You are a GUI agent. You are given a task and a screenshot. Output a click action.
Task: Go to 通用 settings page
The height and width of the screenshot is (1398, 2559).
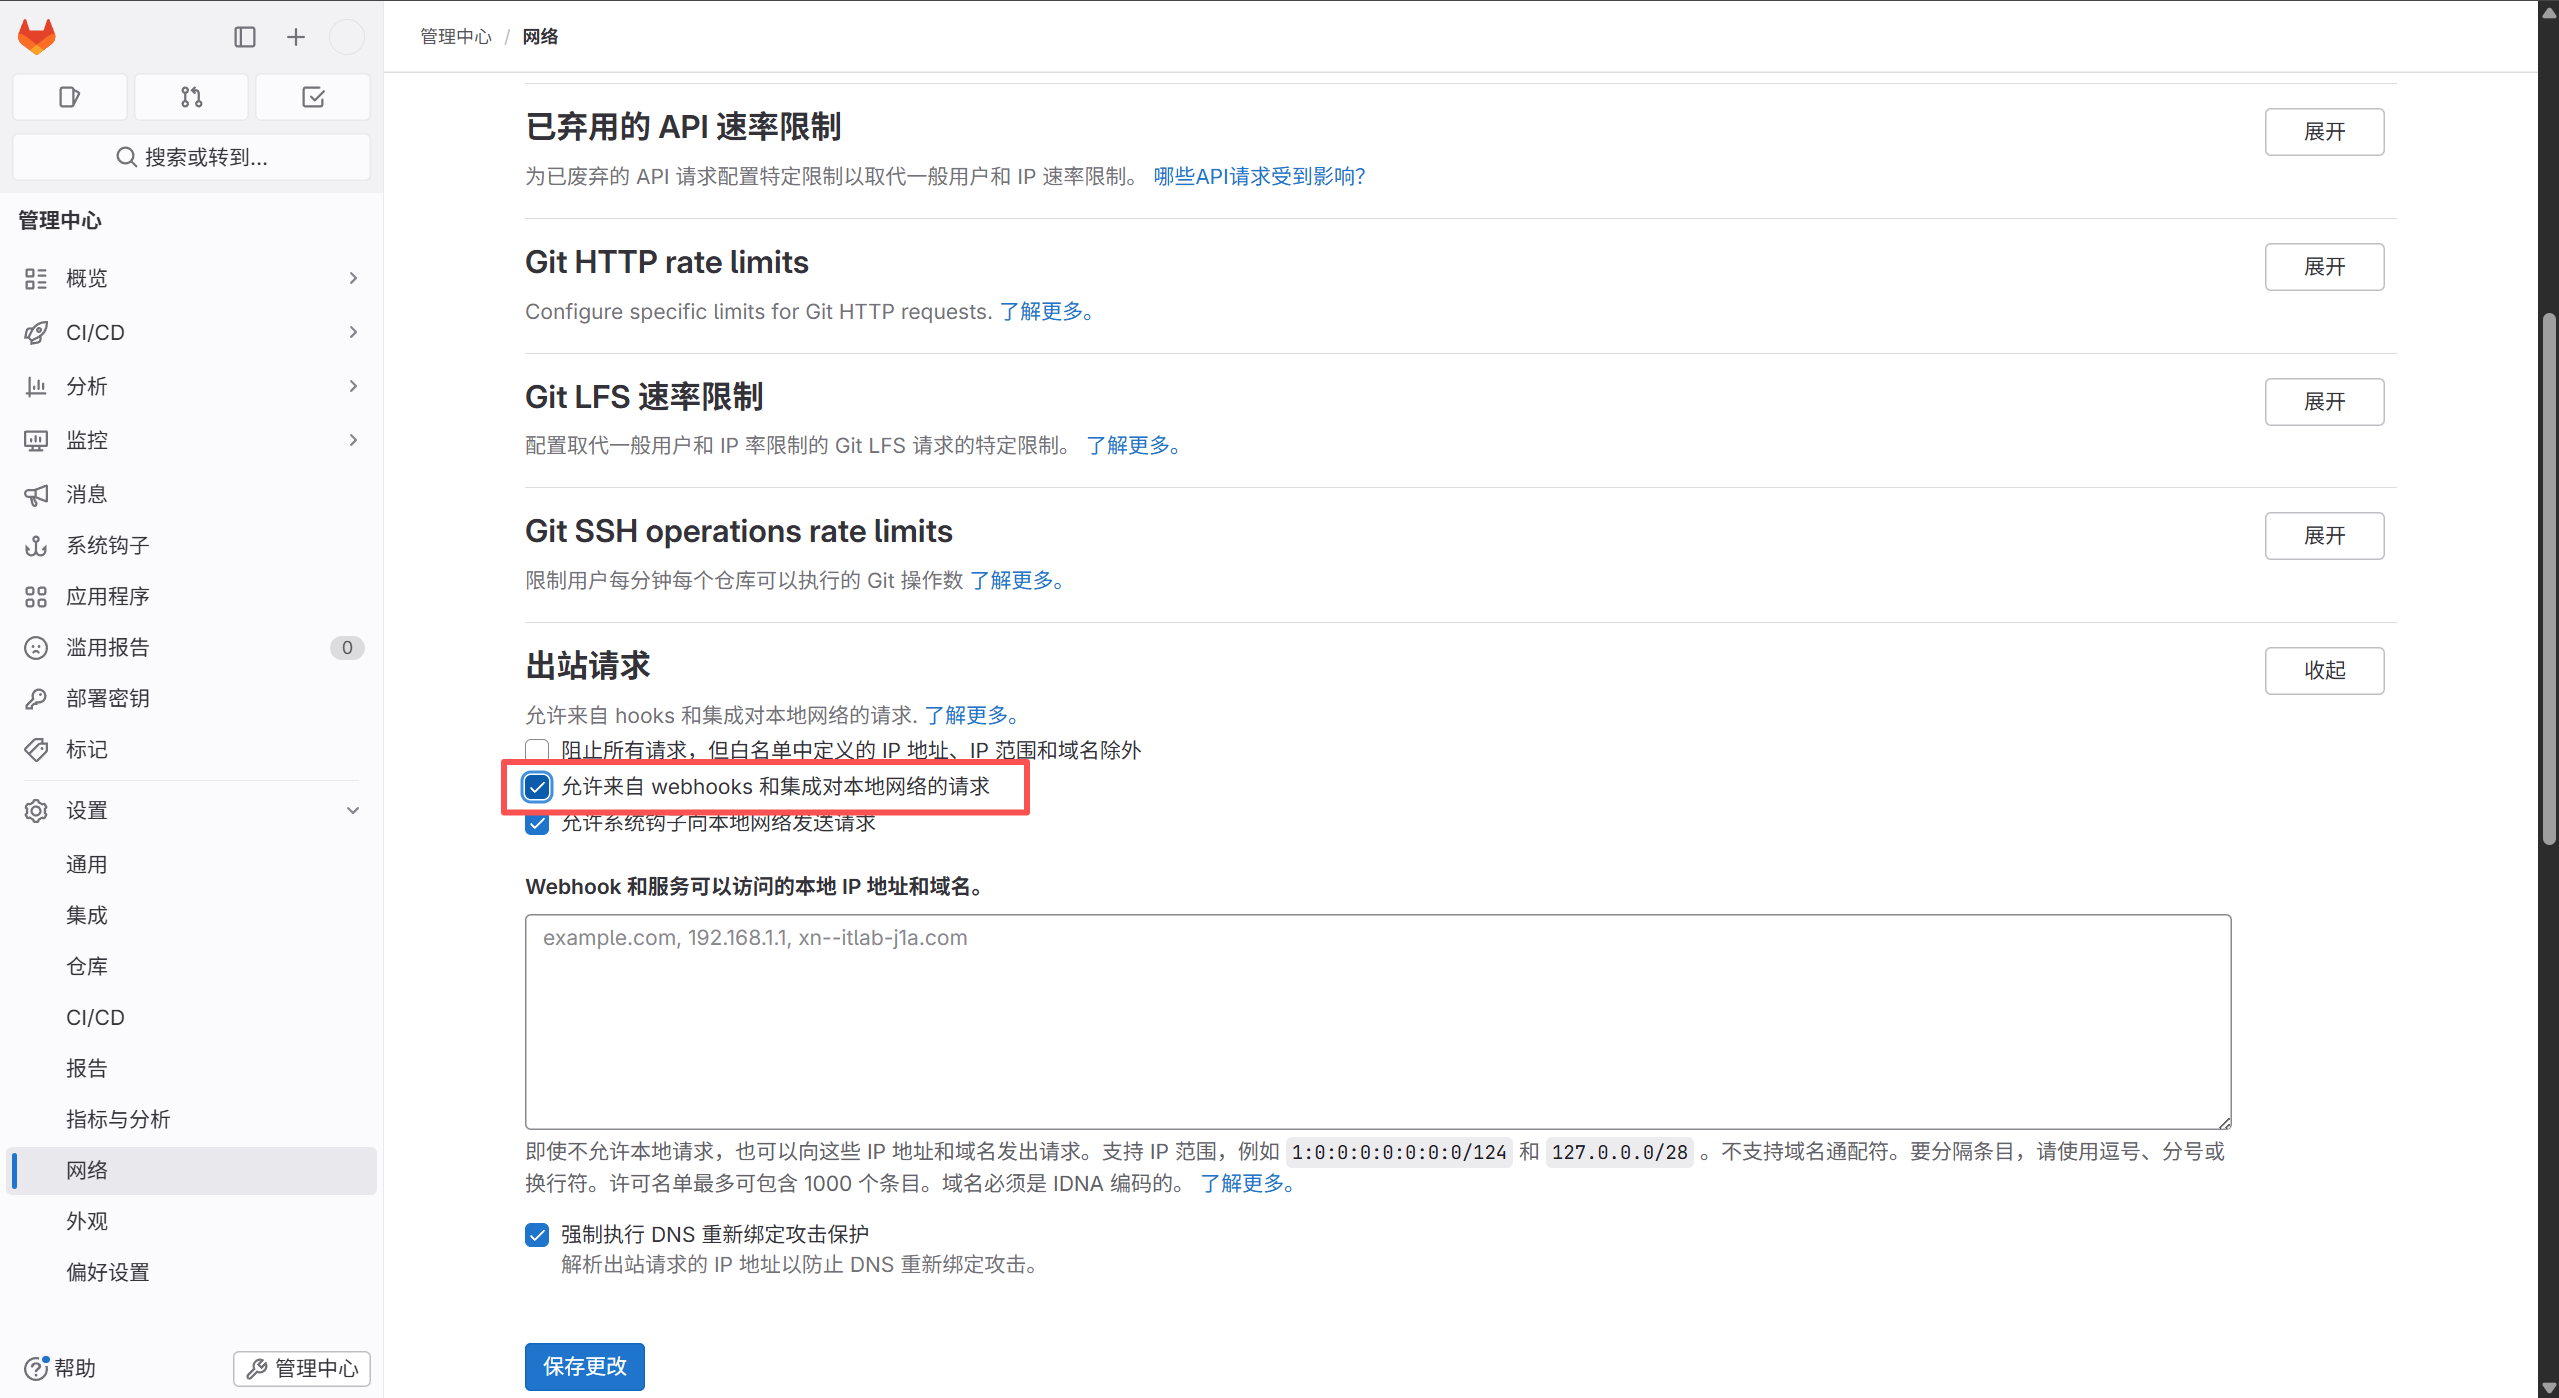click(x=87, y=864)
